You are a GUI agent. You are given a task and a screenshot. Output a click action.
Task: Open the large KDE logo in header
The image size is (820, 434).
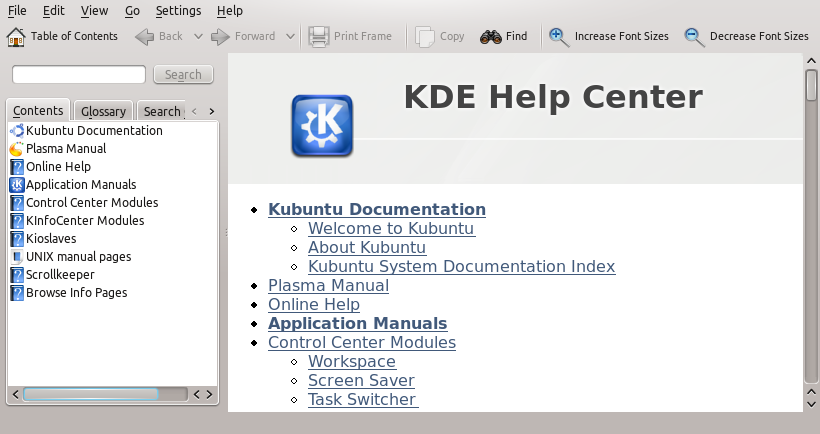click(x=321, y=126)
